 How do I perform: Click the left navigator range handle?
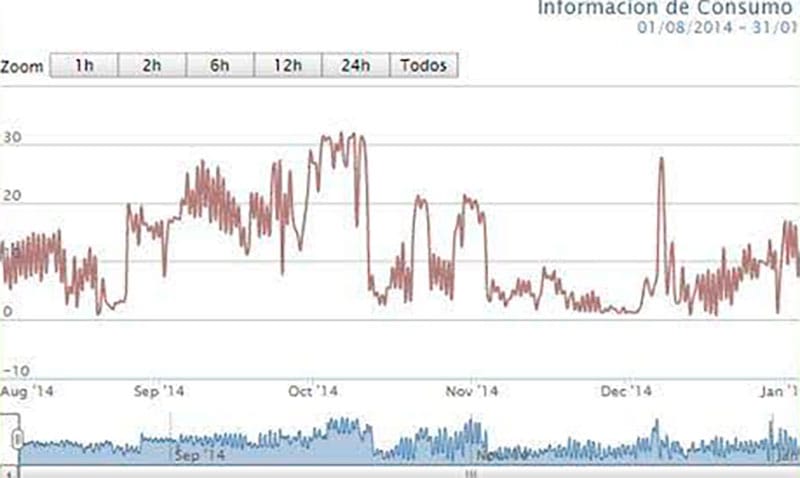pos(17,439)
